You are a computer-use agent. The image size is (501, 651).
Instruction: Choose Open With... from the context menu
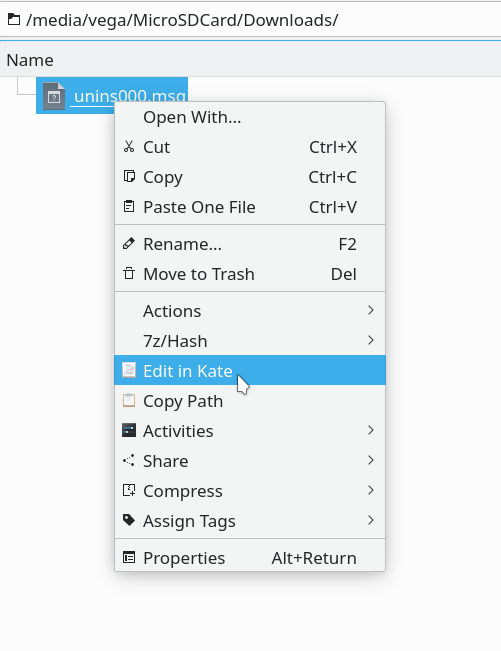[250, 117]
